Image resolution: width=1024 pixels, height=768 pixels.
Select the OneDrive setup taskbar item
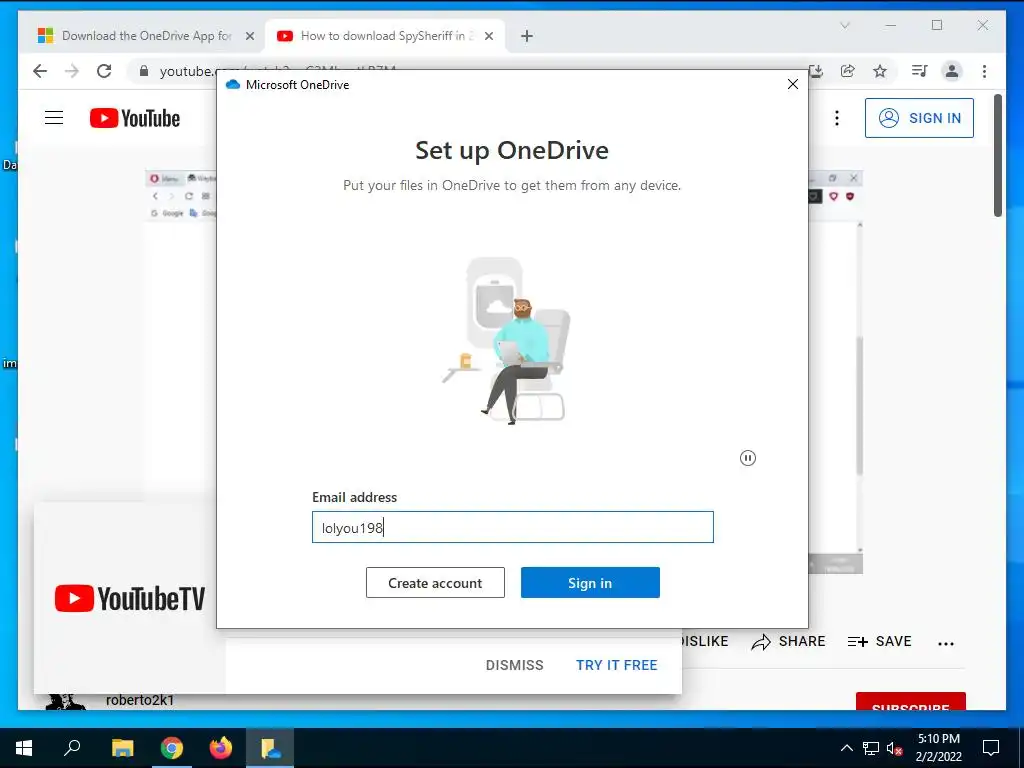(x=270, y=748)
